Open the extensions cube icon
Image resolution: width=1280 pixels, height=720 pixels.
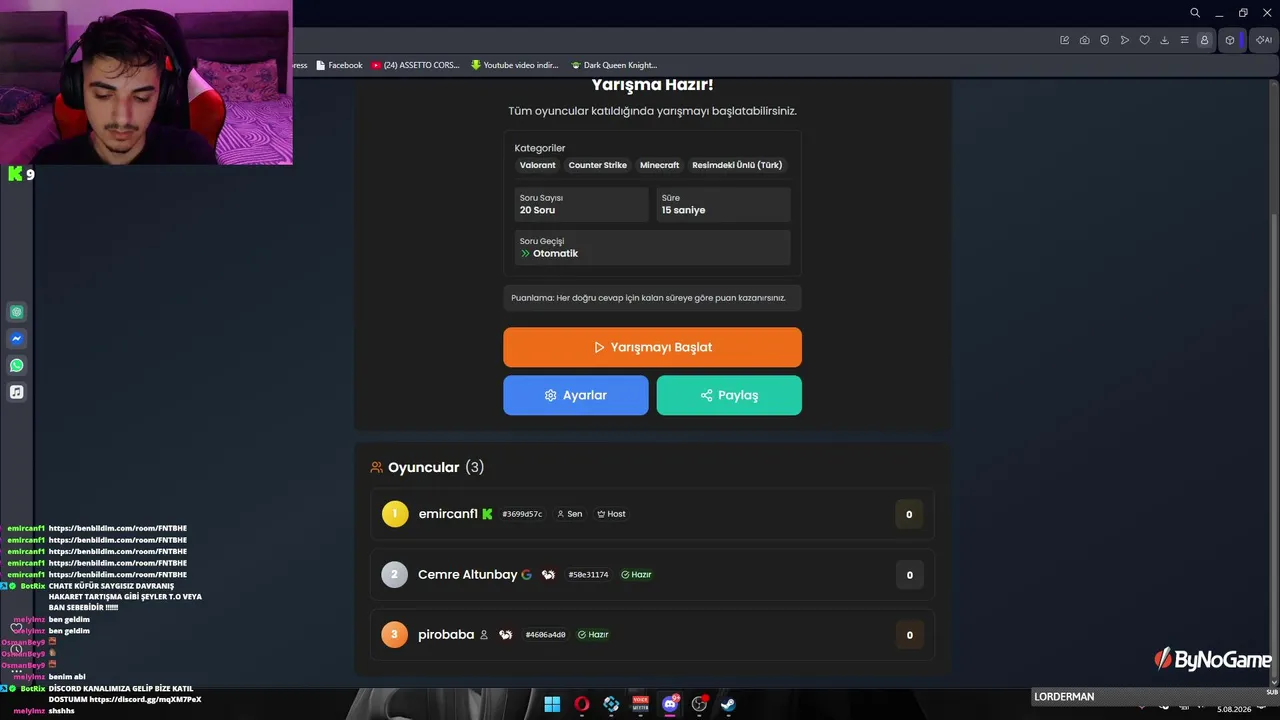pos(1230,40)
